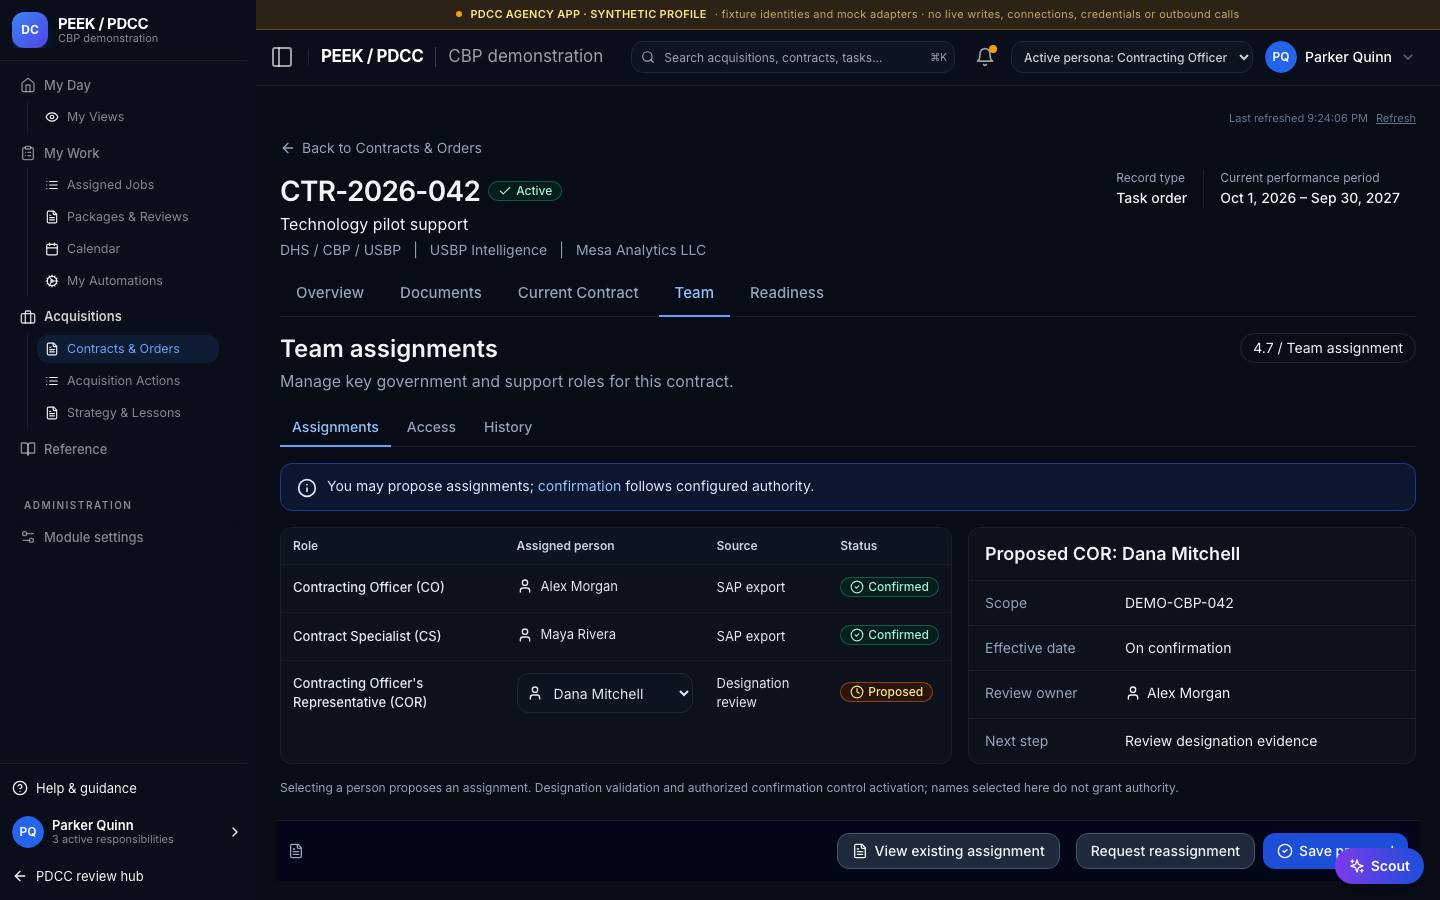Image resolution: width=1440 pixels, height=900 pixels.
Task: Open Module settings
Action: pyautogui.click(x=93, y=537)
